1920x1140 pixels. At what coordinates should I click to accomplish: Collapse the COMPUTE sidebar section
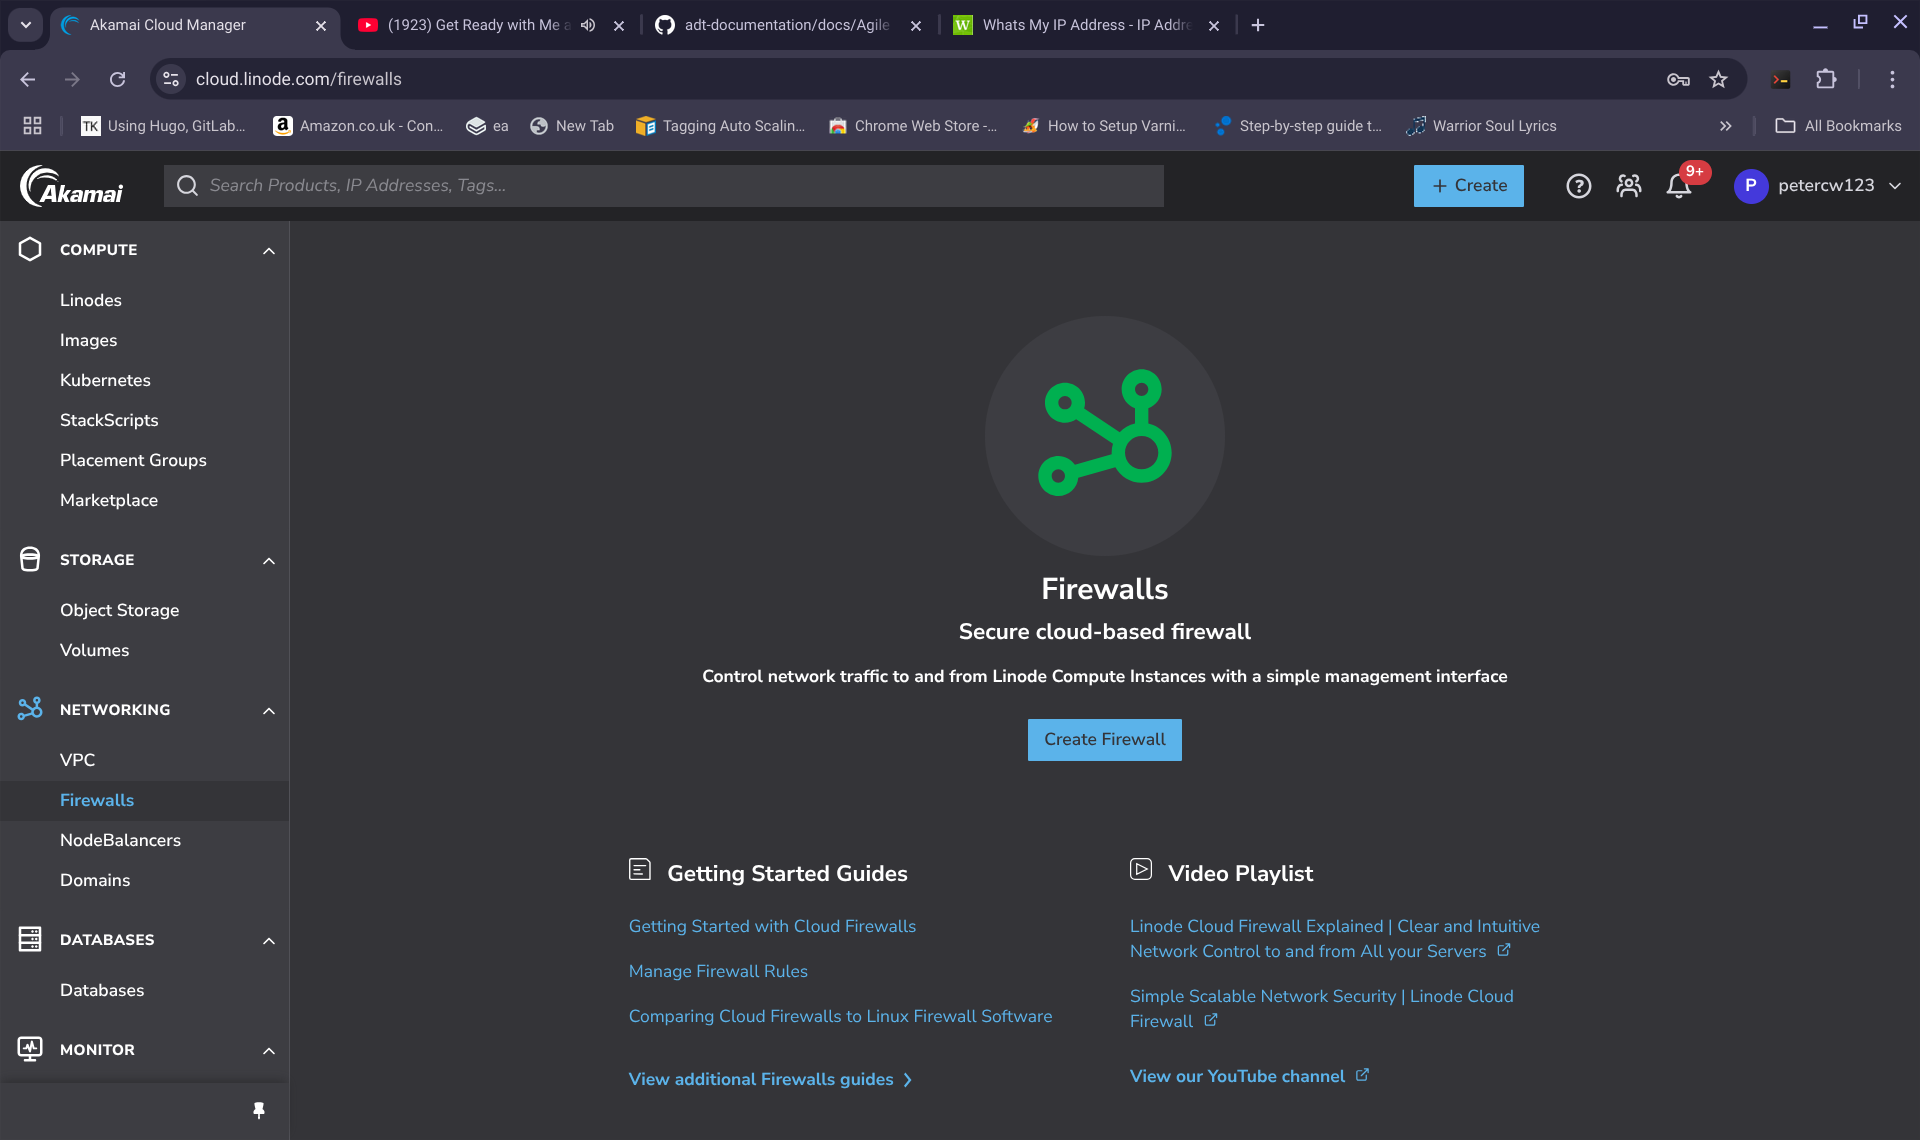[268, 250]
